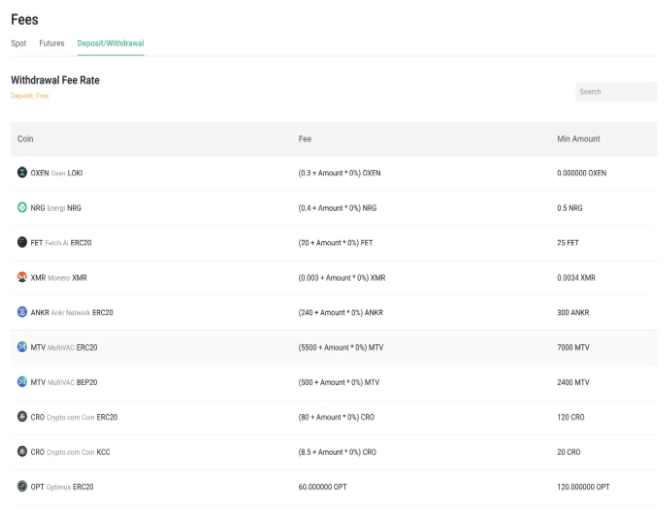Viewport: 666px width, 516px height.
Task: Open the Futures fees tab
Action: click(52, 43)
